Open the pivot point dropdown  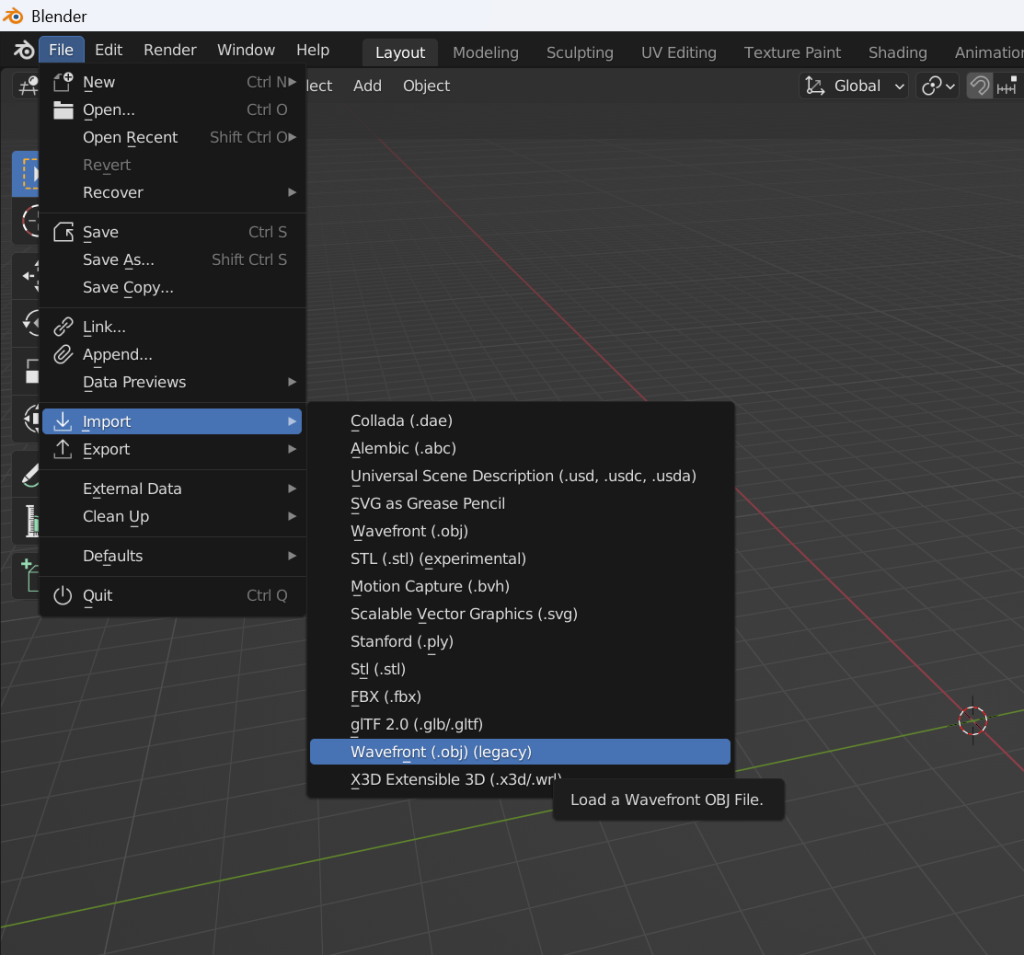point(938,86)
